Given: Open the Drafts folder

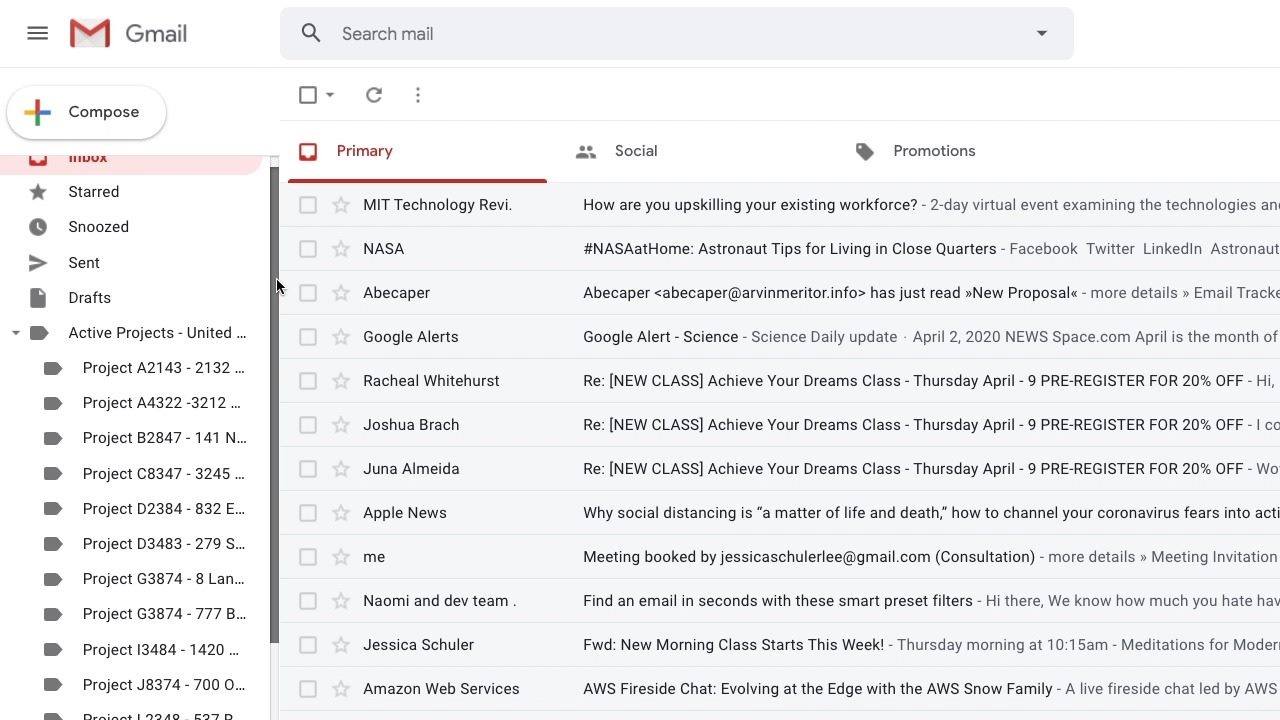Looking at the screenshot, I should pos(90,298).
